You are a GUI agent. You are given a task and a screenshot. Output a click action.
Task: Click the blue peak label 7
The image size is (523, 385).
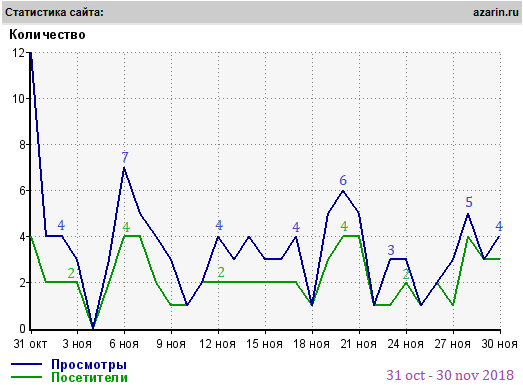coord(125,157)
